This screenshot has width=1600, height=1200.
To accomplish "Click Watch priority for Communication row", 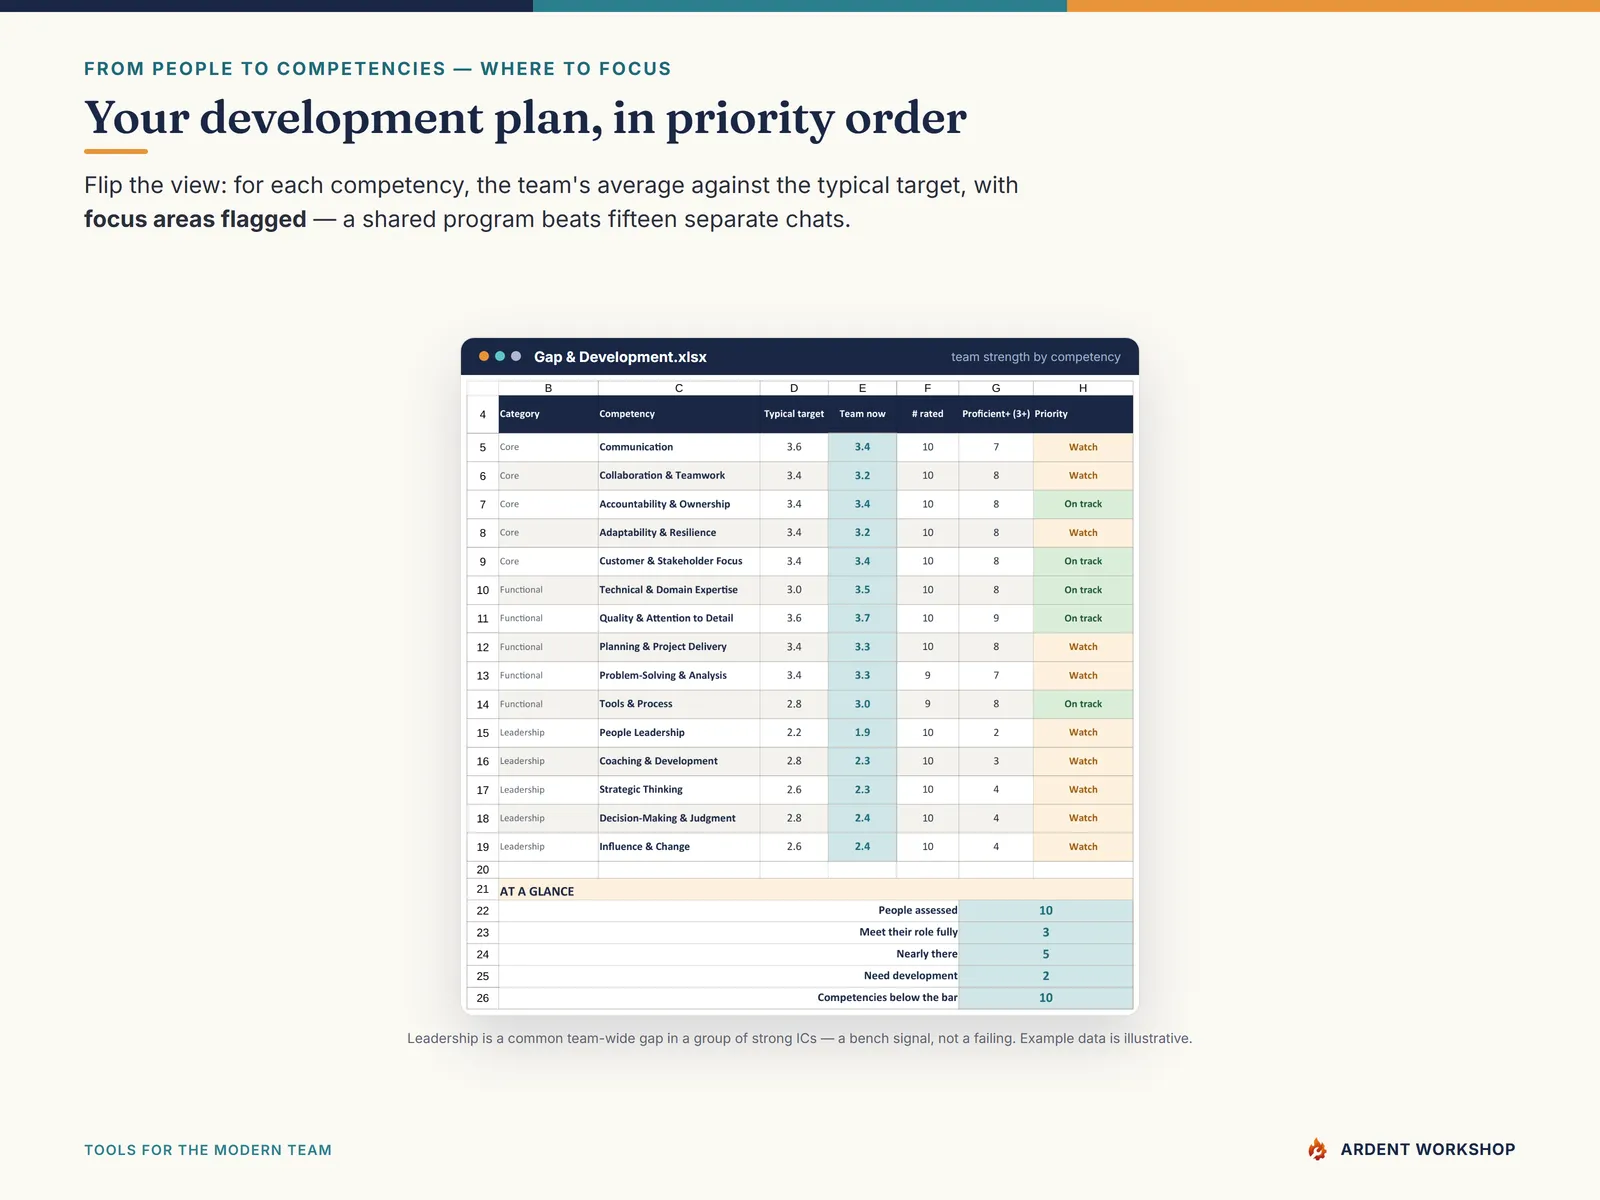I will click(1083, 447).
